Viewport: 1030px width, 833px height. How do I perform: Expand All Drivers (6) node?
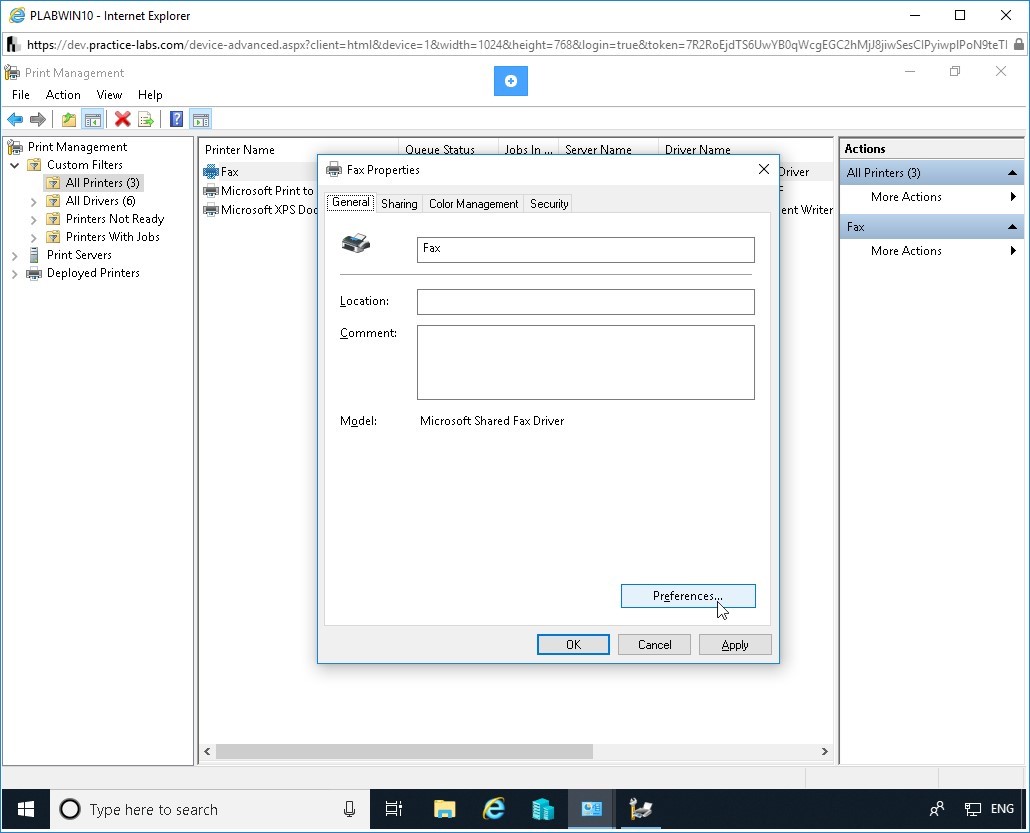click(34, 202)
